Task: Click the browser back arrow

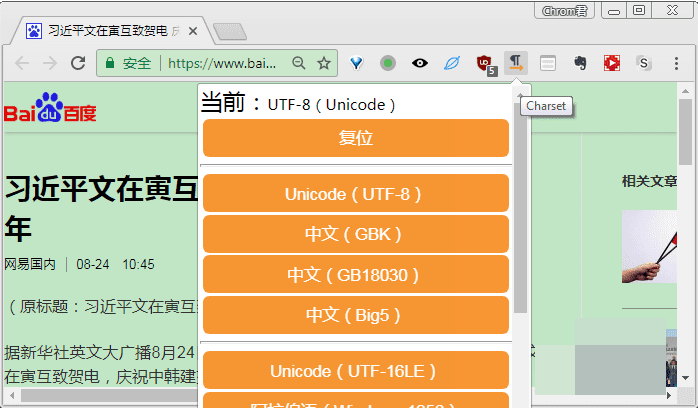Action: click(x=22, y=63)
